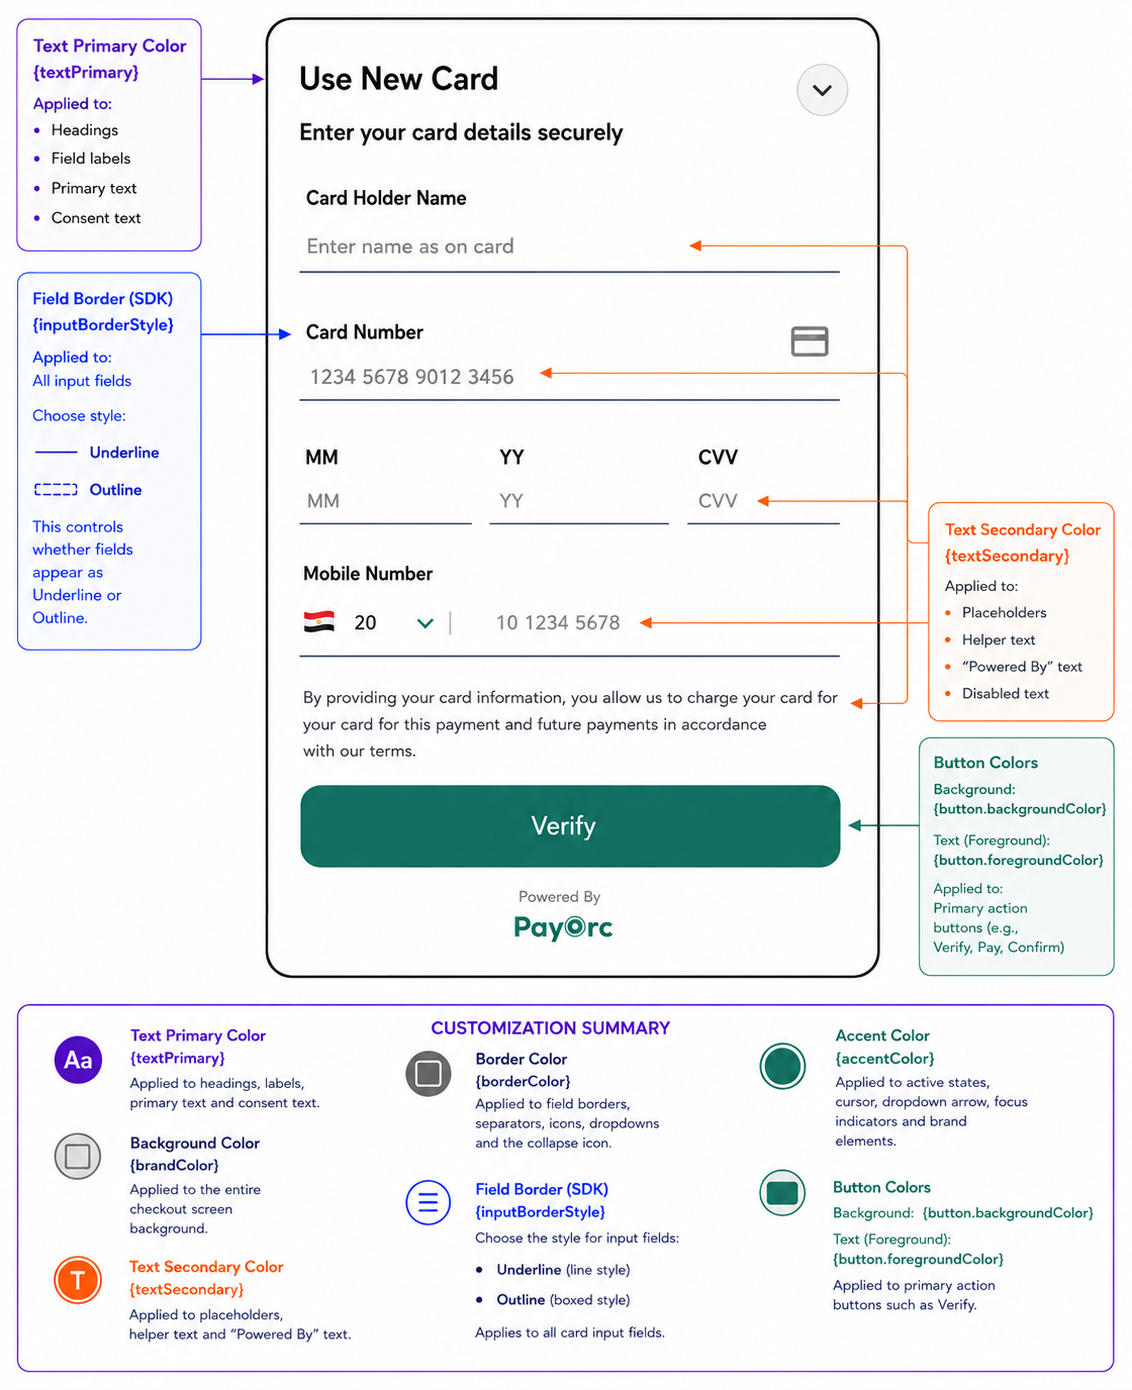The width and height of the screenshot is (1132, 1390).
Task: Click the dark Border Color icon
Action: tap(429, 1074)
